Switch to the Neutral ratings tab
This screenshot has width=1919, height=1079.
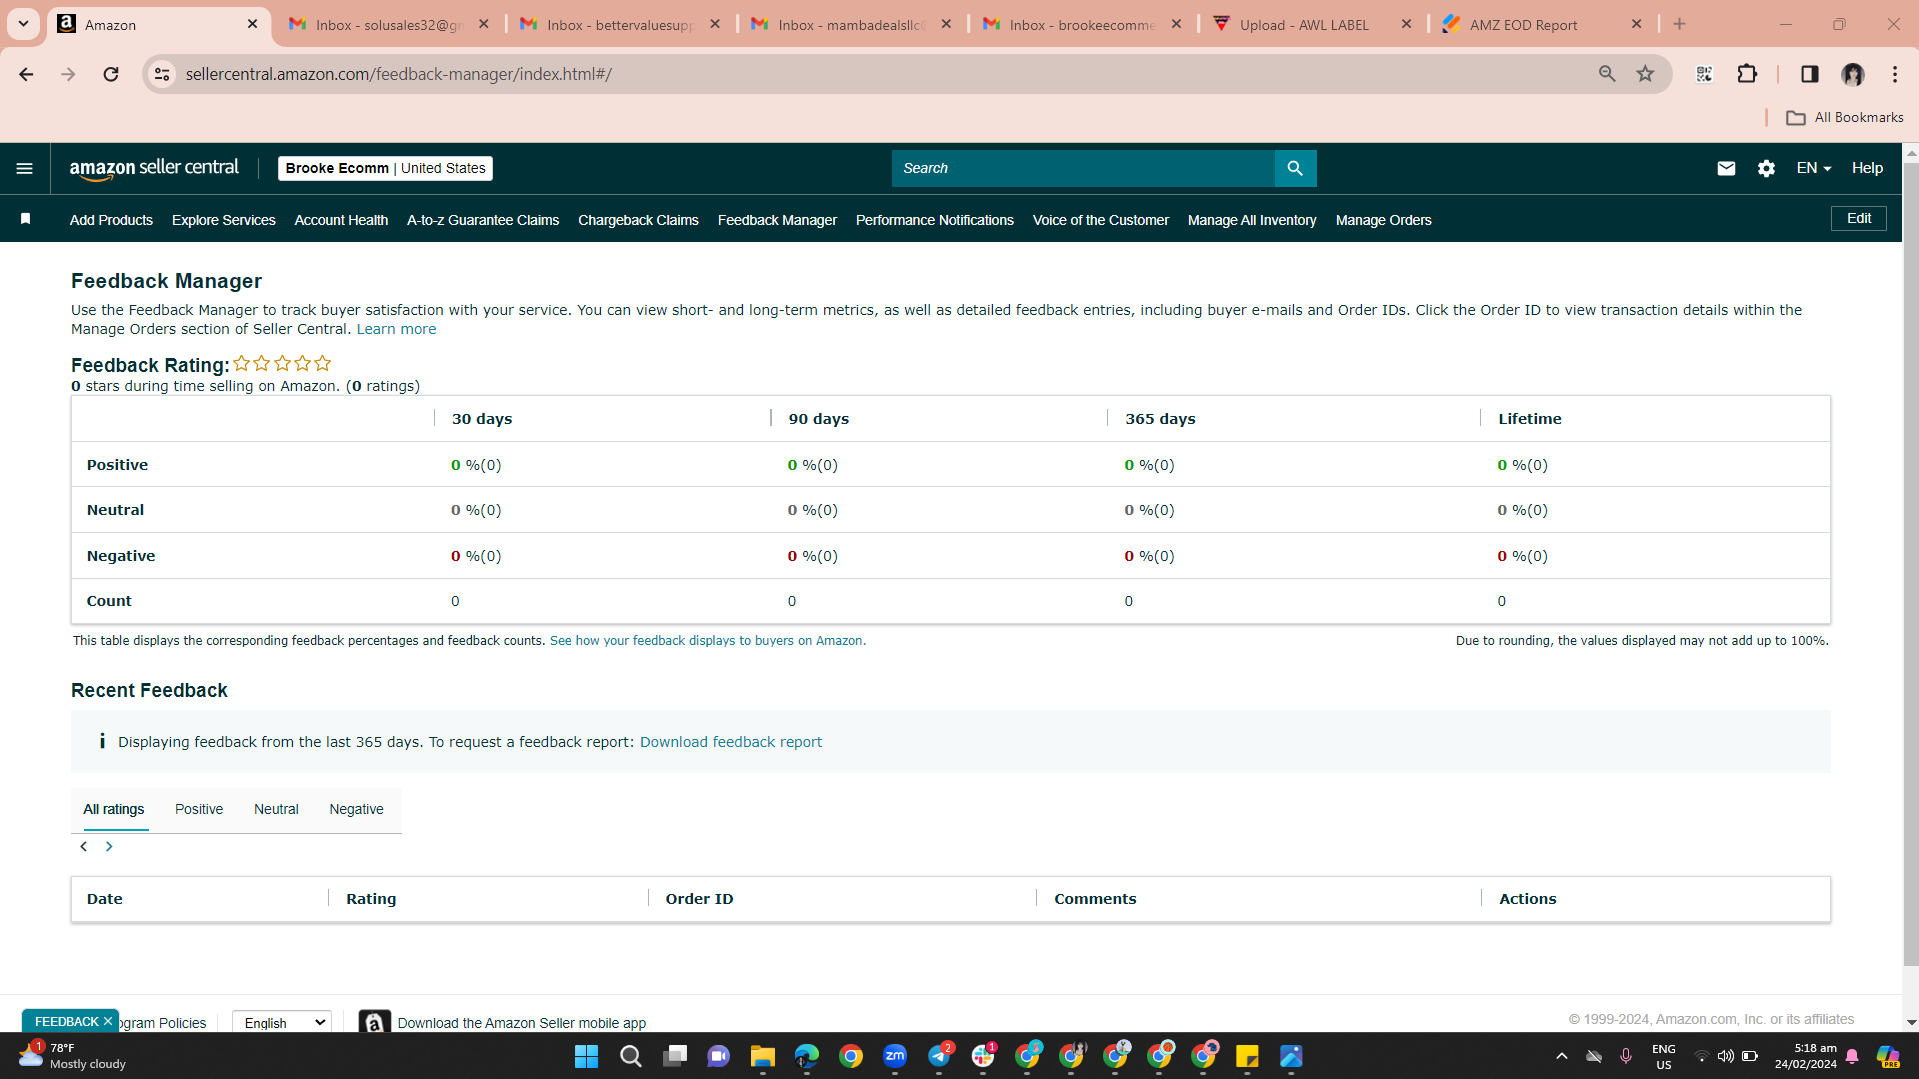[276, 809]
